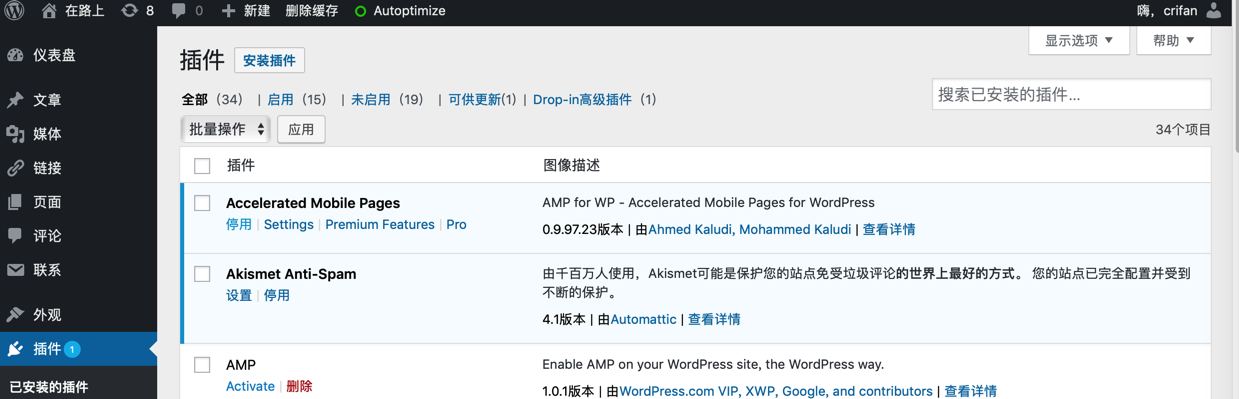This screenshot has height=399, width=1239.
Task: Click the crifan user avatar icon
Action: pos(1213,11)
